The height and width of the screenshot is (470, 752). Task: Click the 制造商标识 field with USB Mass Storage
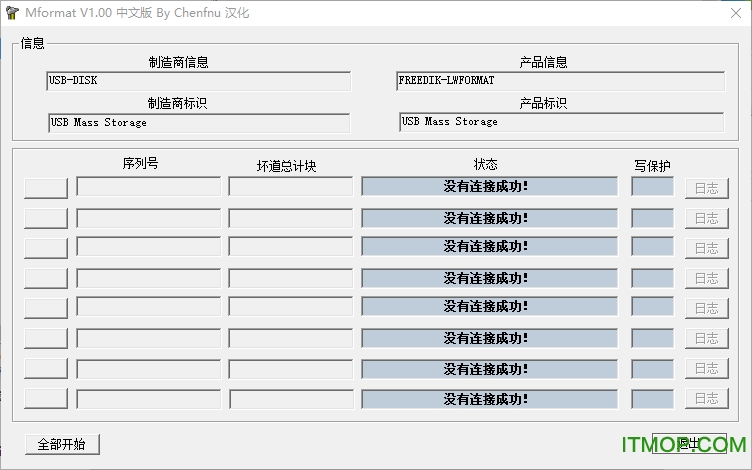click(199, 123)
